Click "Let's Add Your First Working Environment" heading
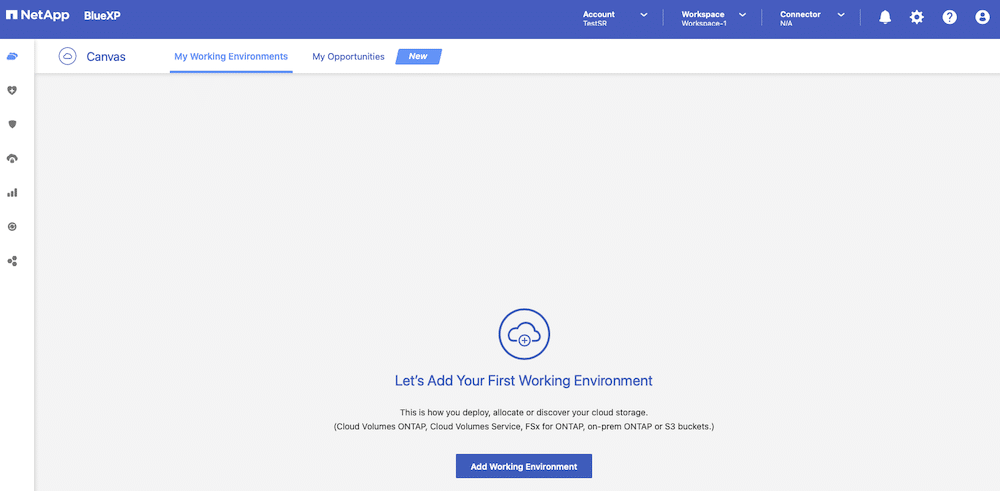 (524, 381)
